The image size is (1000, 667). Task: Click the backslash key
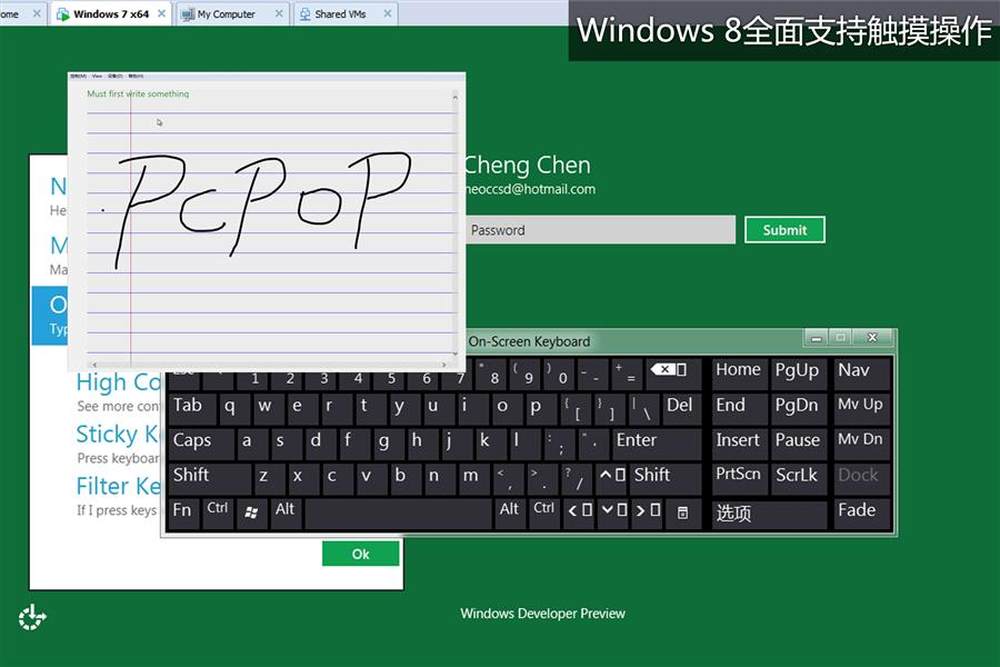(x=644, y=408)
